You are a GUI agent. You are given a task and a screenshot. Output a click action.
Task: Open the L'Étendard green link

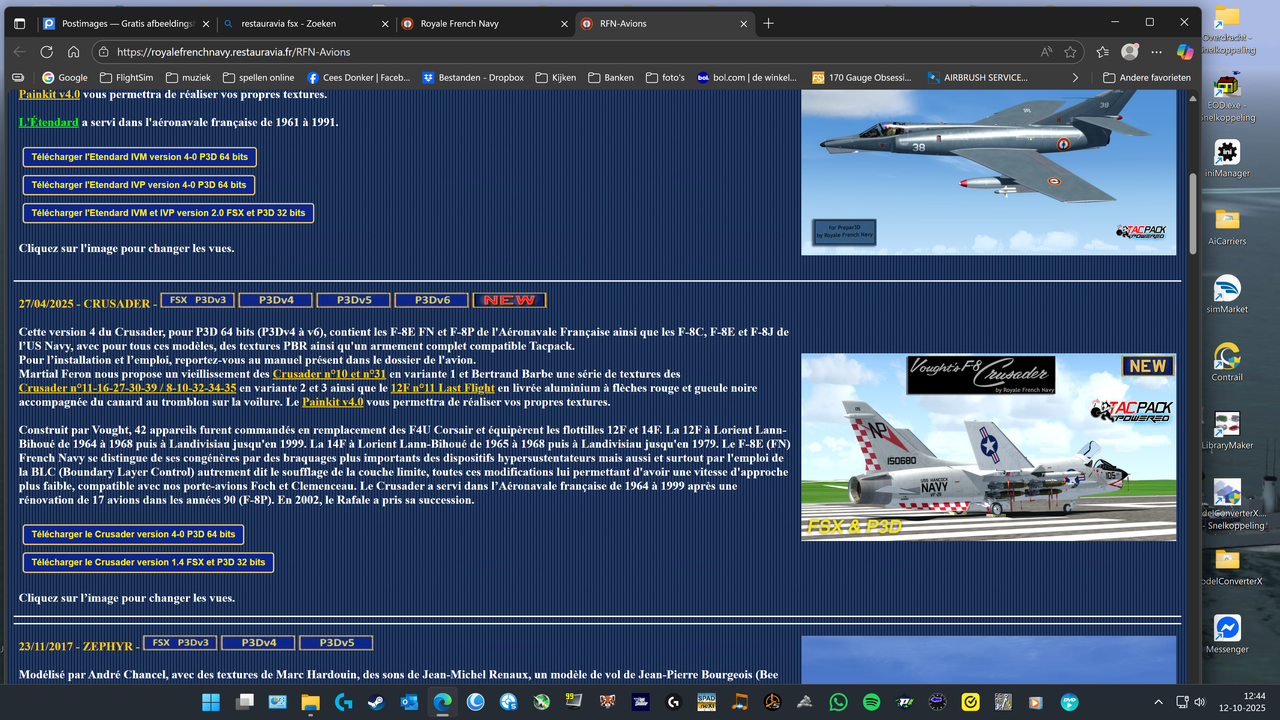(x=48, y=122)
